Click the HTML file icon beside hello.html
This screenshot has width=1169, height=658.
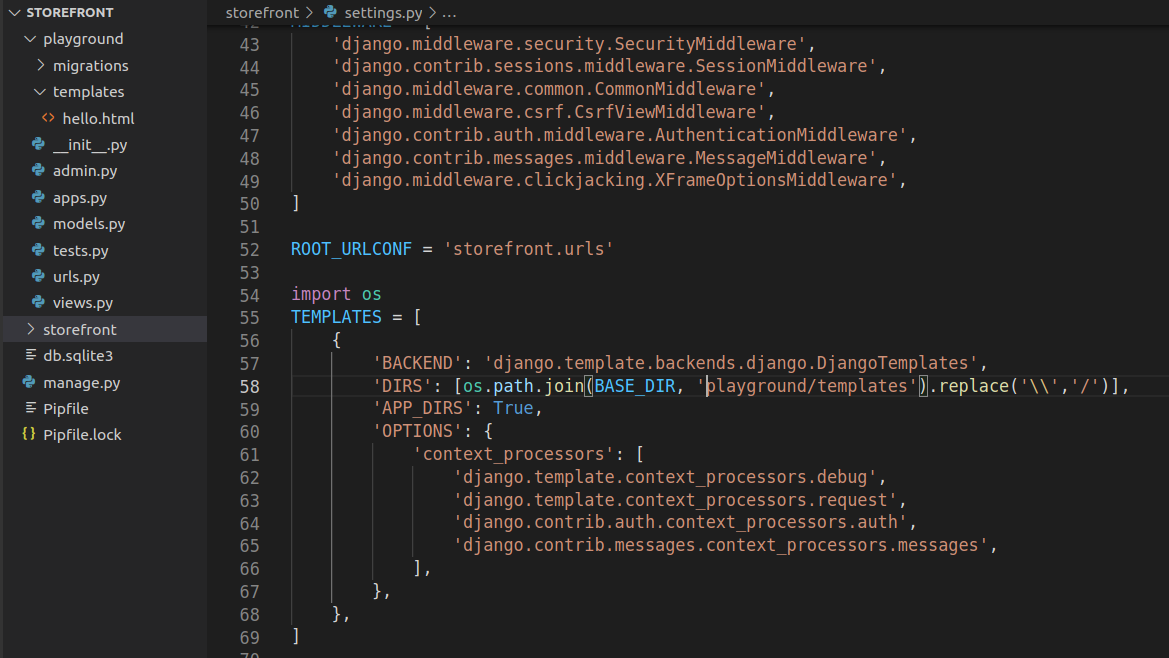click(47, 118)
